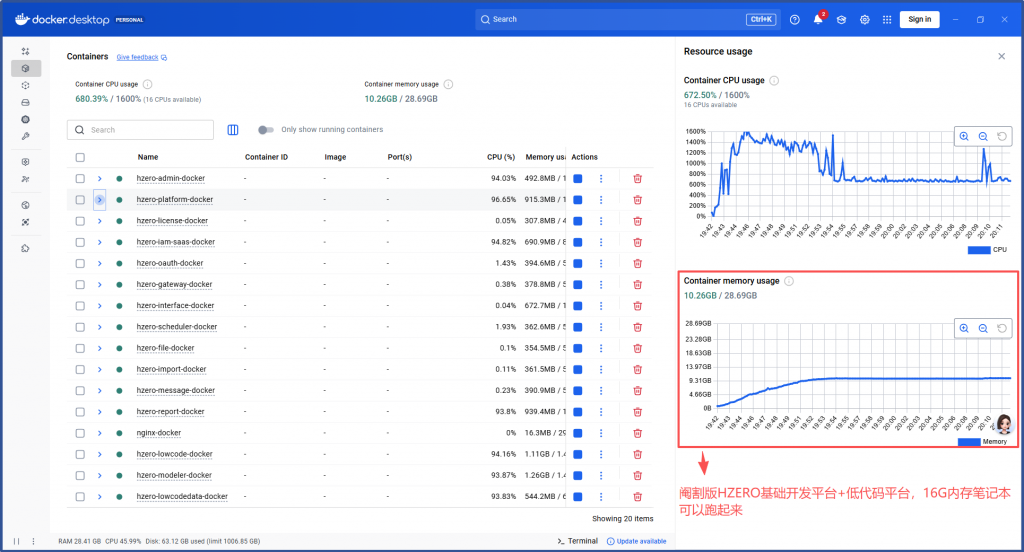Open Docker Desktop settings gear
The image size is (1024, 552).
point(865,19)
